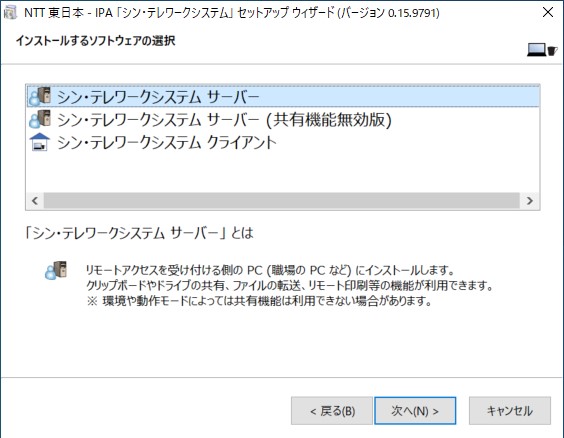The width and height of the screenshot is (564, 438).
Task: Click description line リモートアクセスを受け付ける側の PC
Action: pos(271,270)
